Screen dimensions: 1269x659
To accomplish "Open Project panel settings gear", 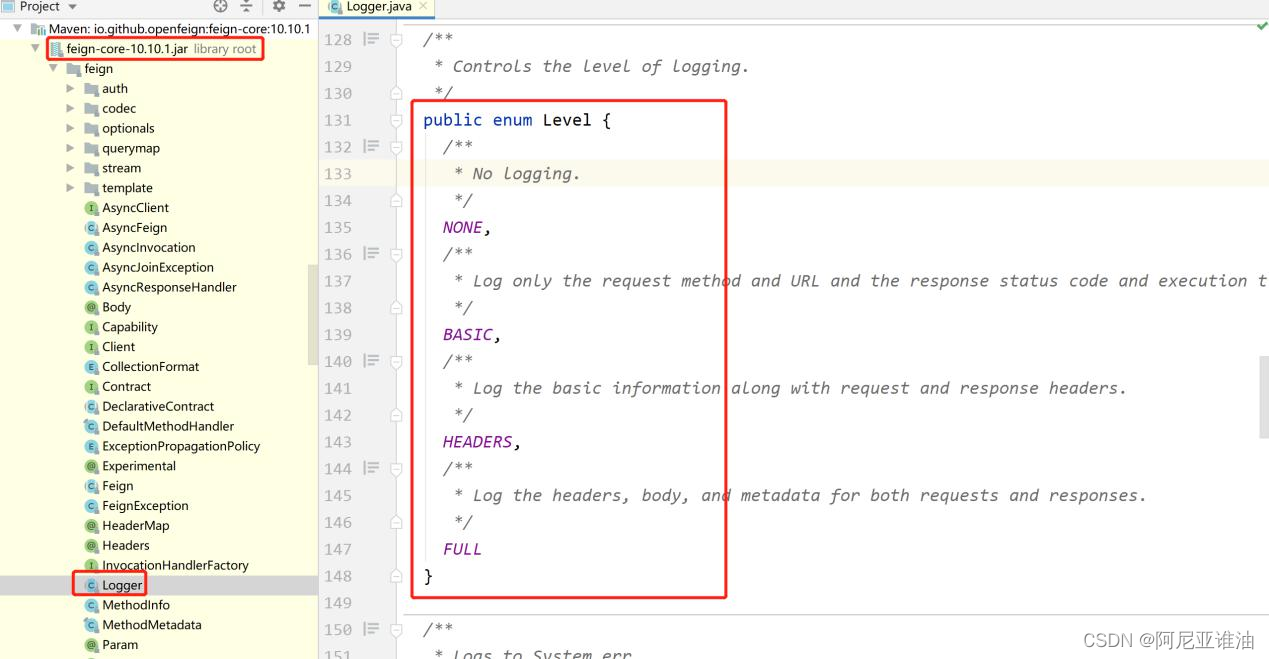I will (x=279, y=6).
